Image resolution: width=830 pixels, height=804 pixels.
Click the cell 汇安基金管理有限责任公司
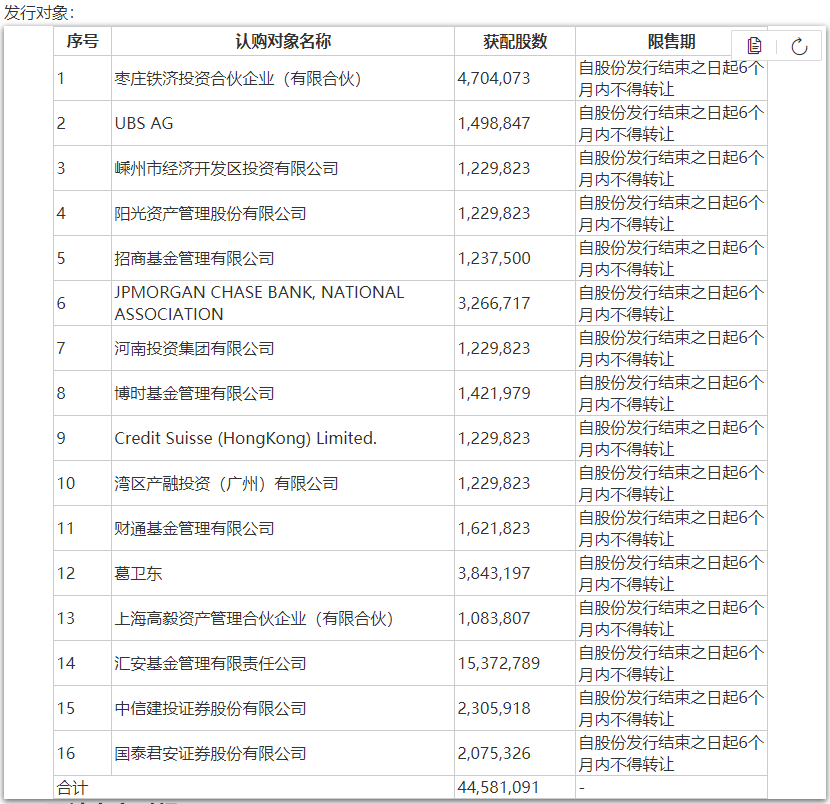283,663
